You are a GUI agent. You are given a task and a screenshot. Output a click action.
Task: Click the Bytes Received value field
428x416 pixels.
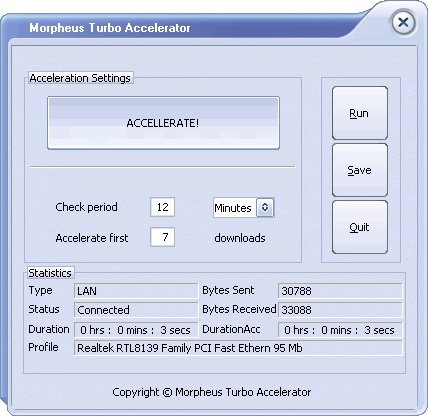340,310
